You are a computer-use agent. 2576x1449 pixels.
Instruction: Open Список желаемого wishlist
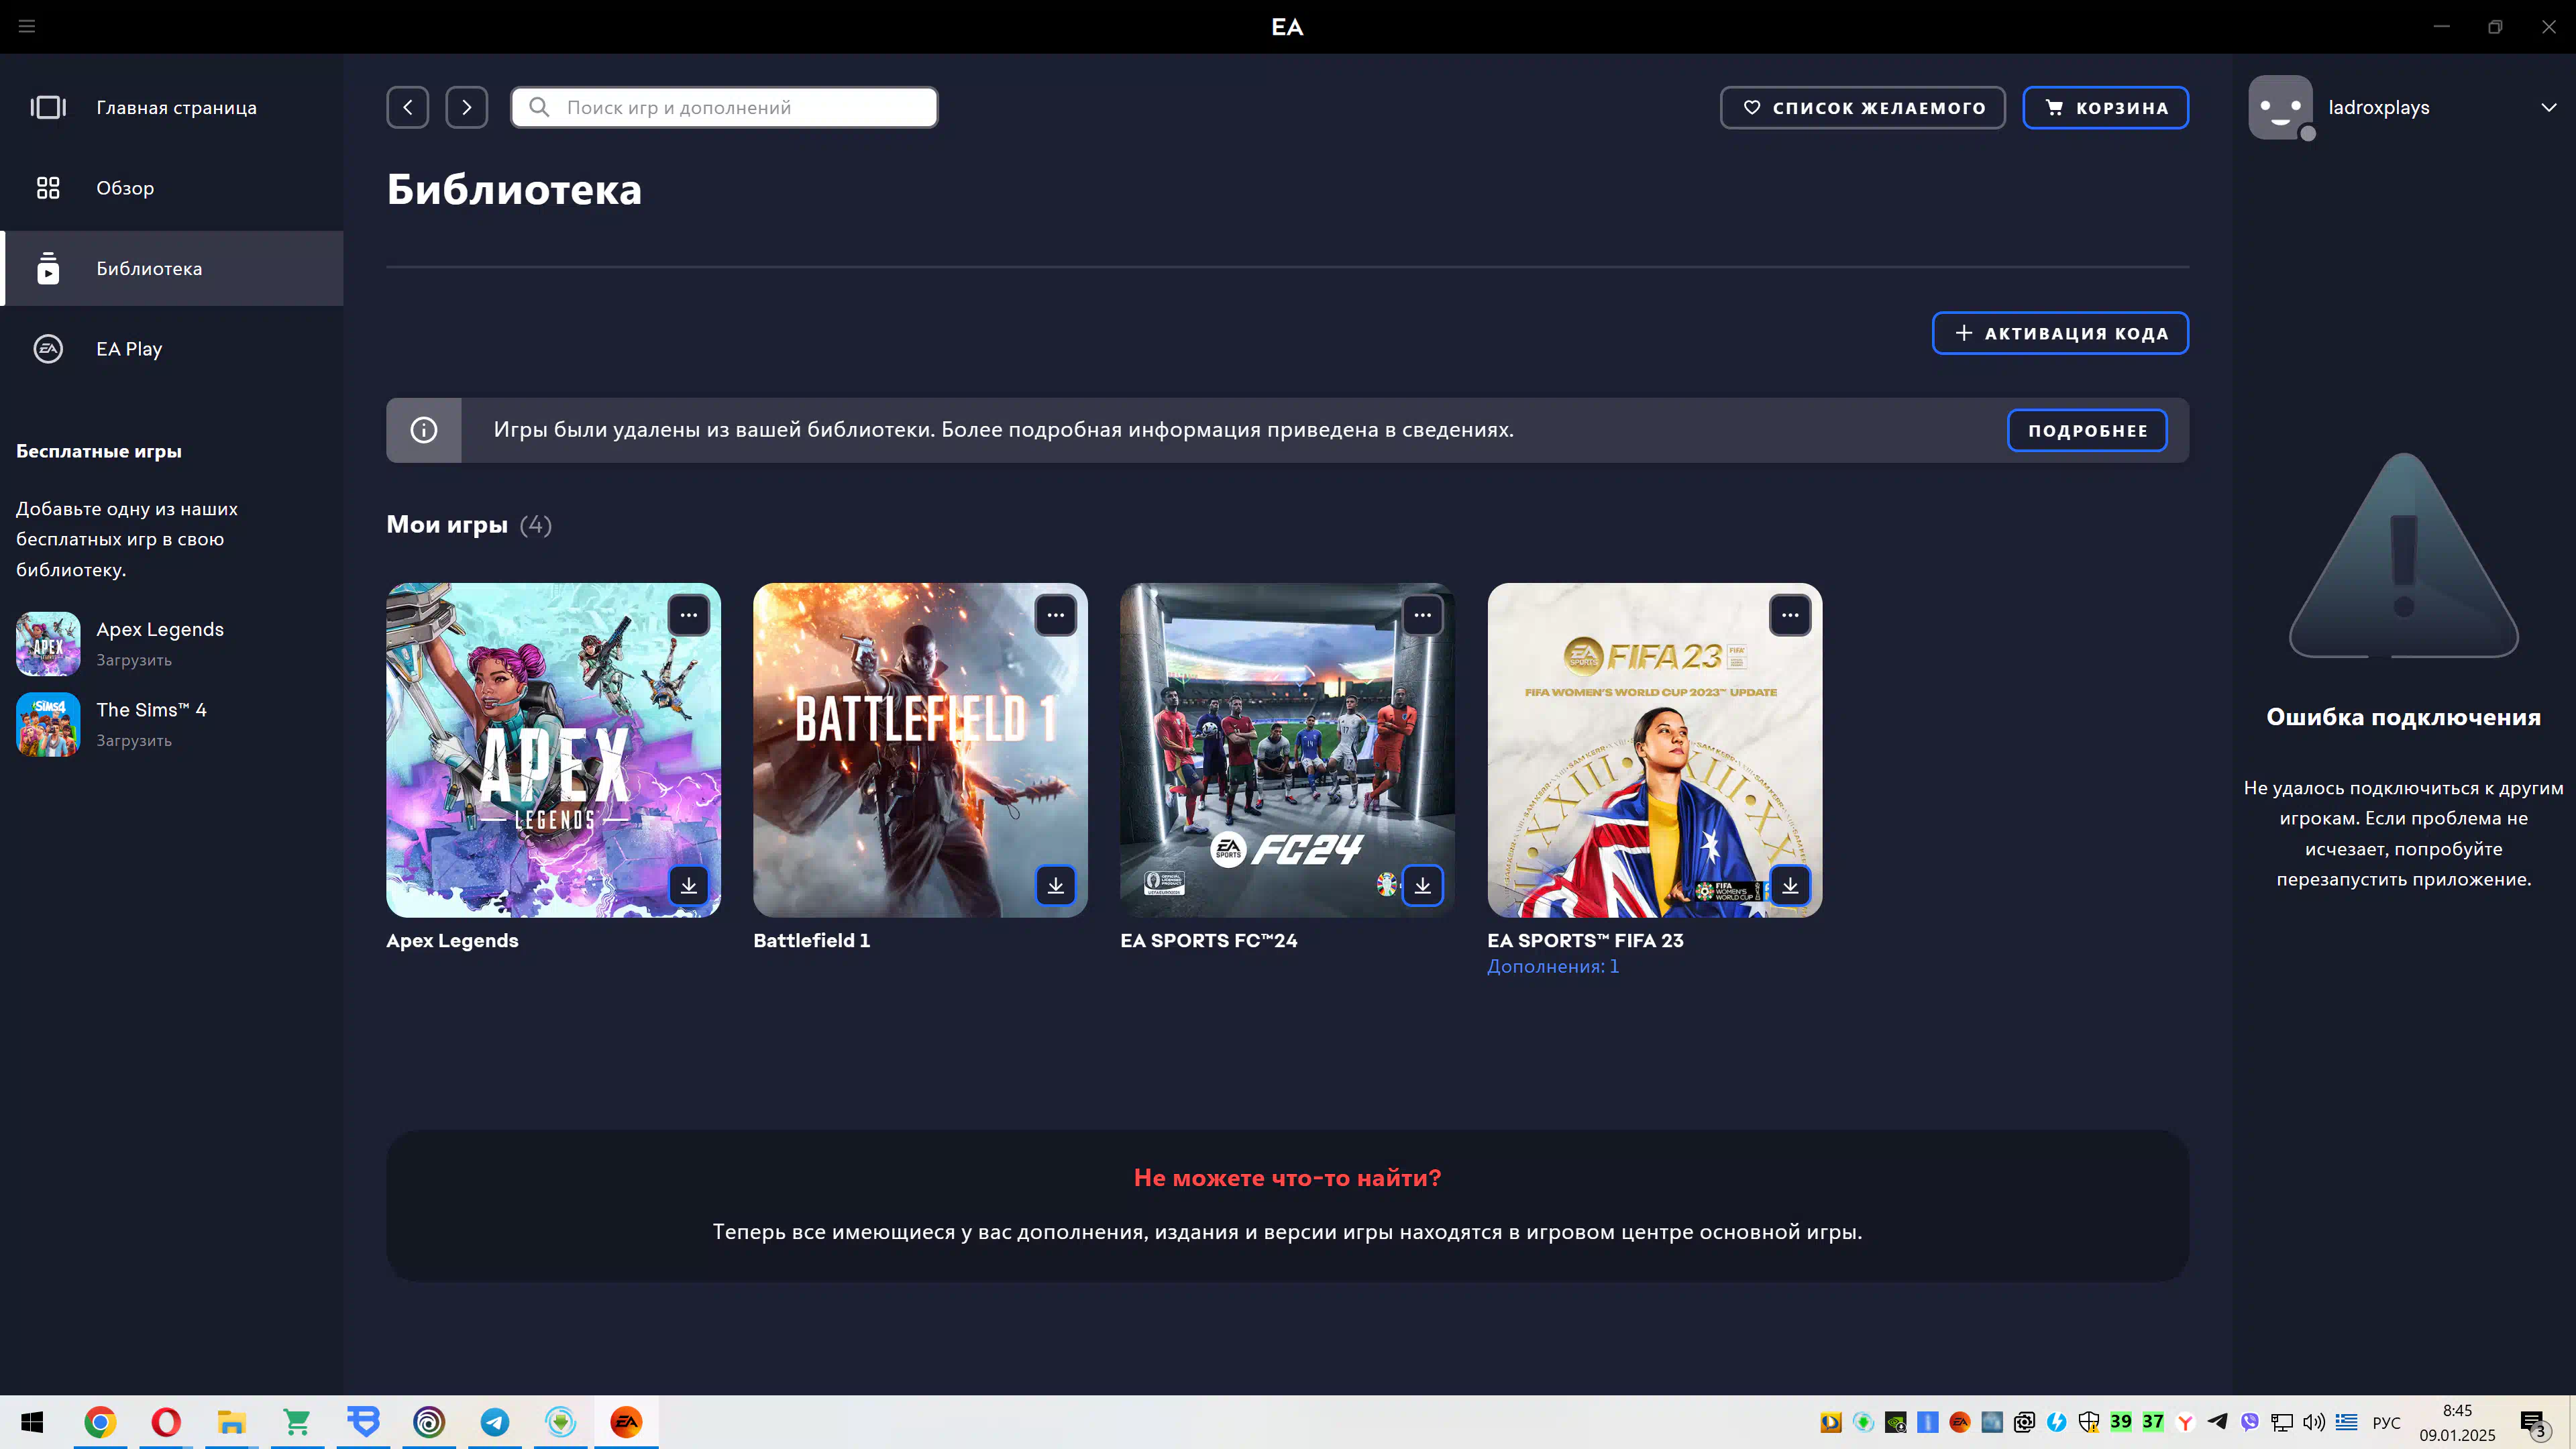(x=1863, y=107)
